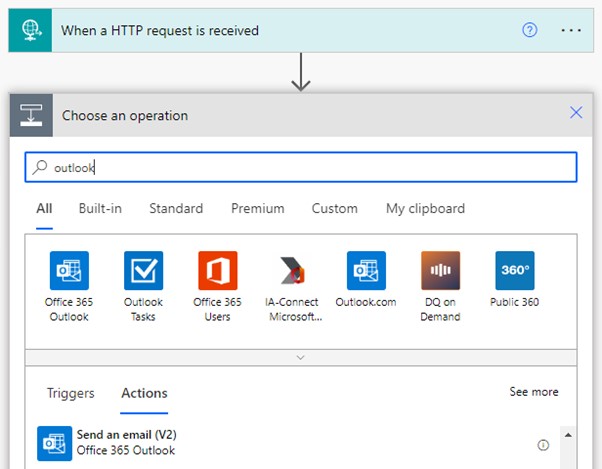Click the actions list scroll-up arrow
This screenshot has width=602, height=469.
tap(568, 435)
